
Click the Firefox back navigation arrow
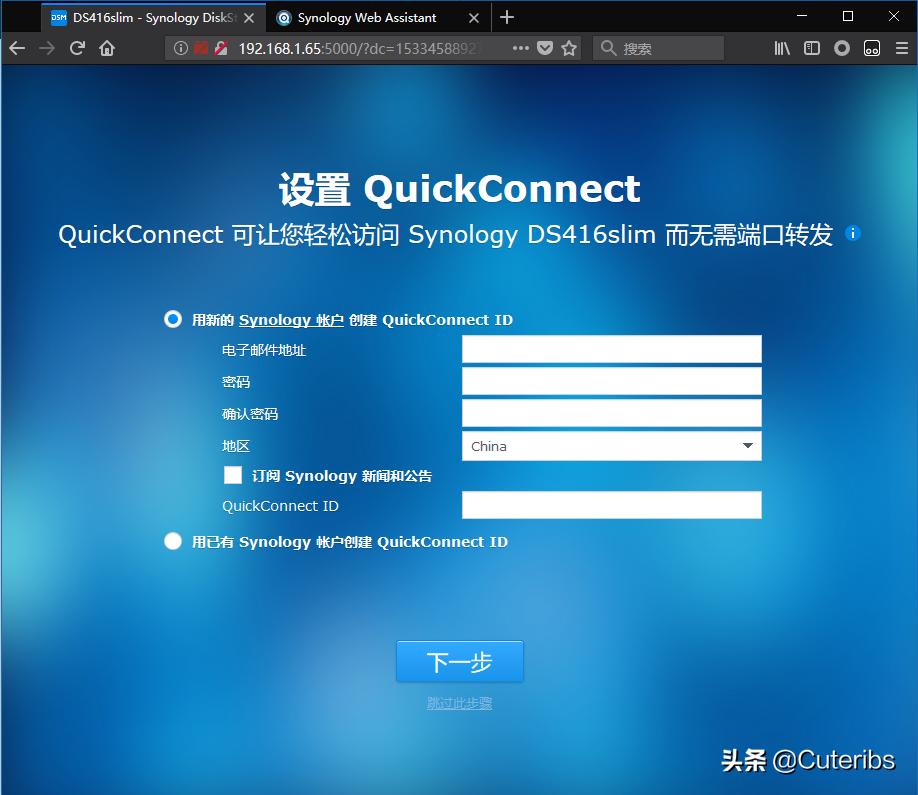click(x=17, y=47)
